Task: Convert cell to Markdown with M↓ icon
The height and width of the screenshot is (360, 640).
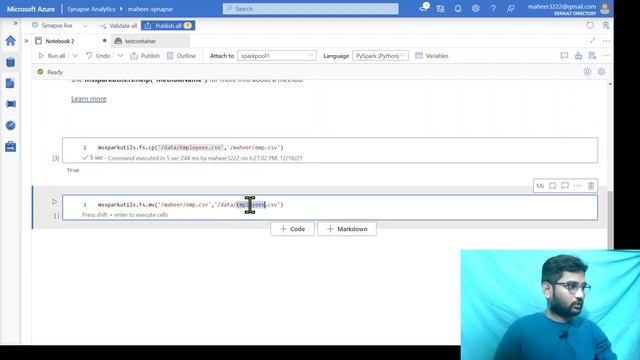Action: 540,186
